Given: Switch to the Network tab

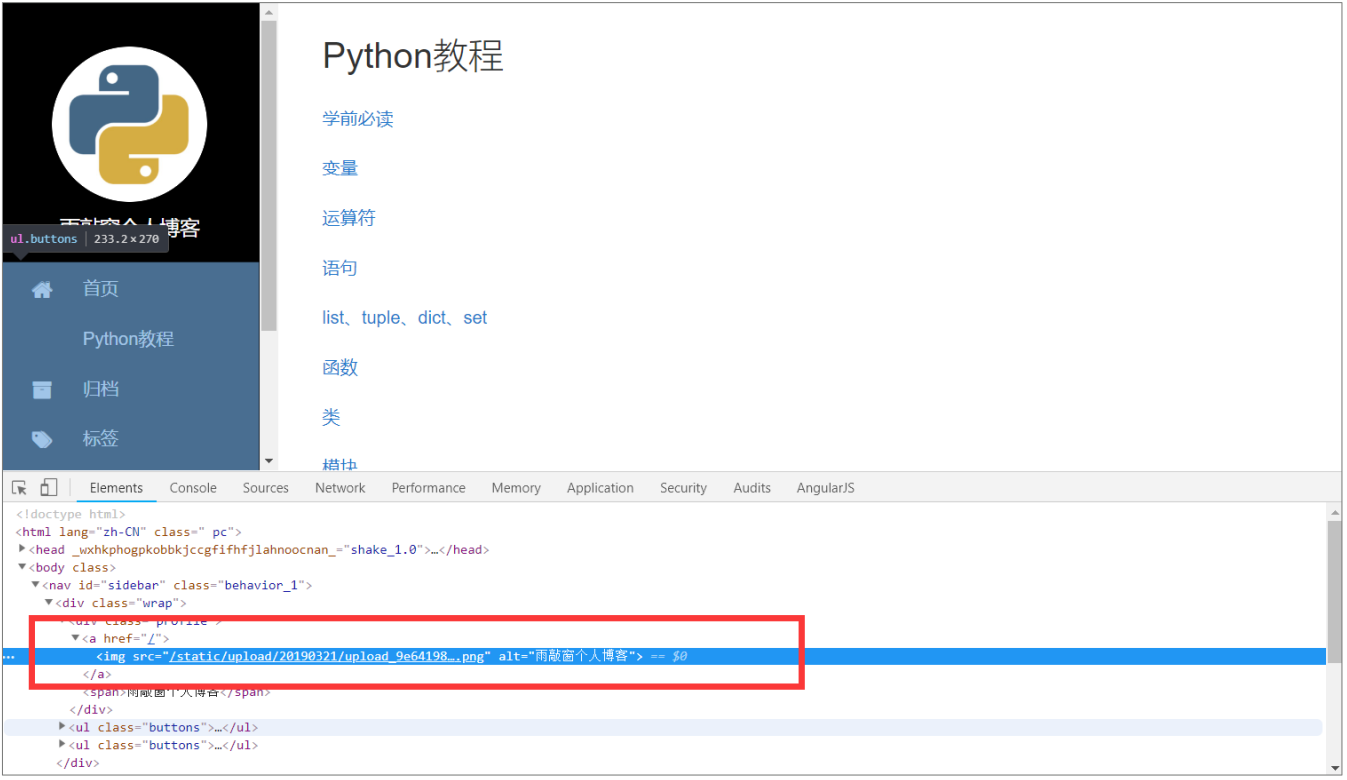Looking at the screenshot, I should 340,488.
